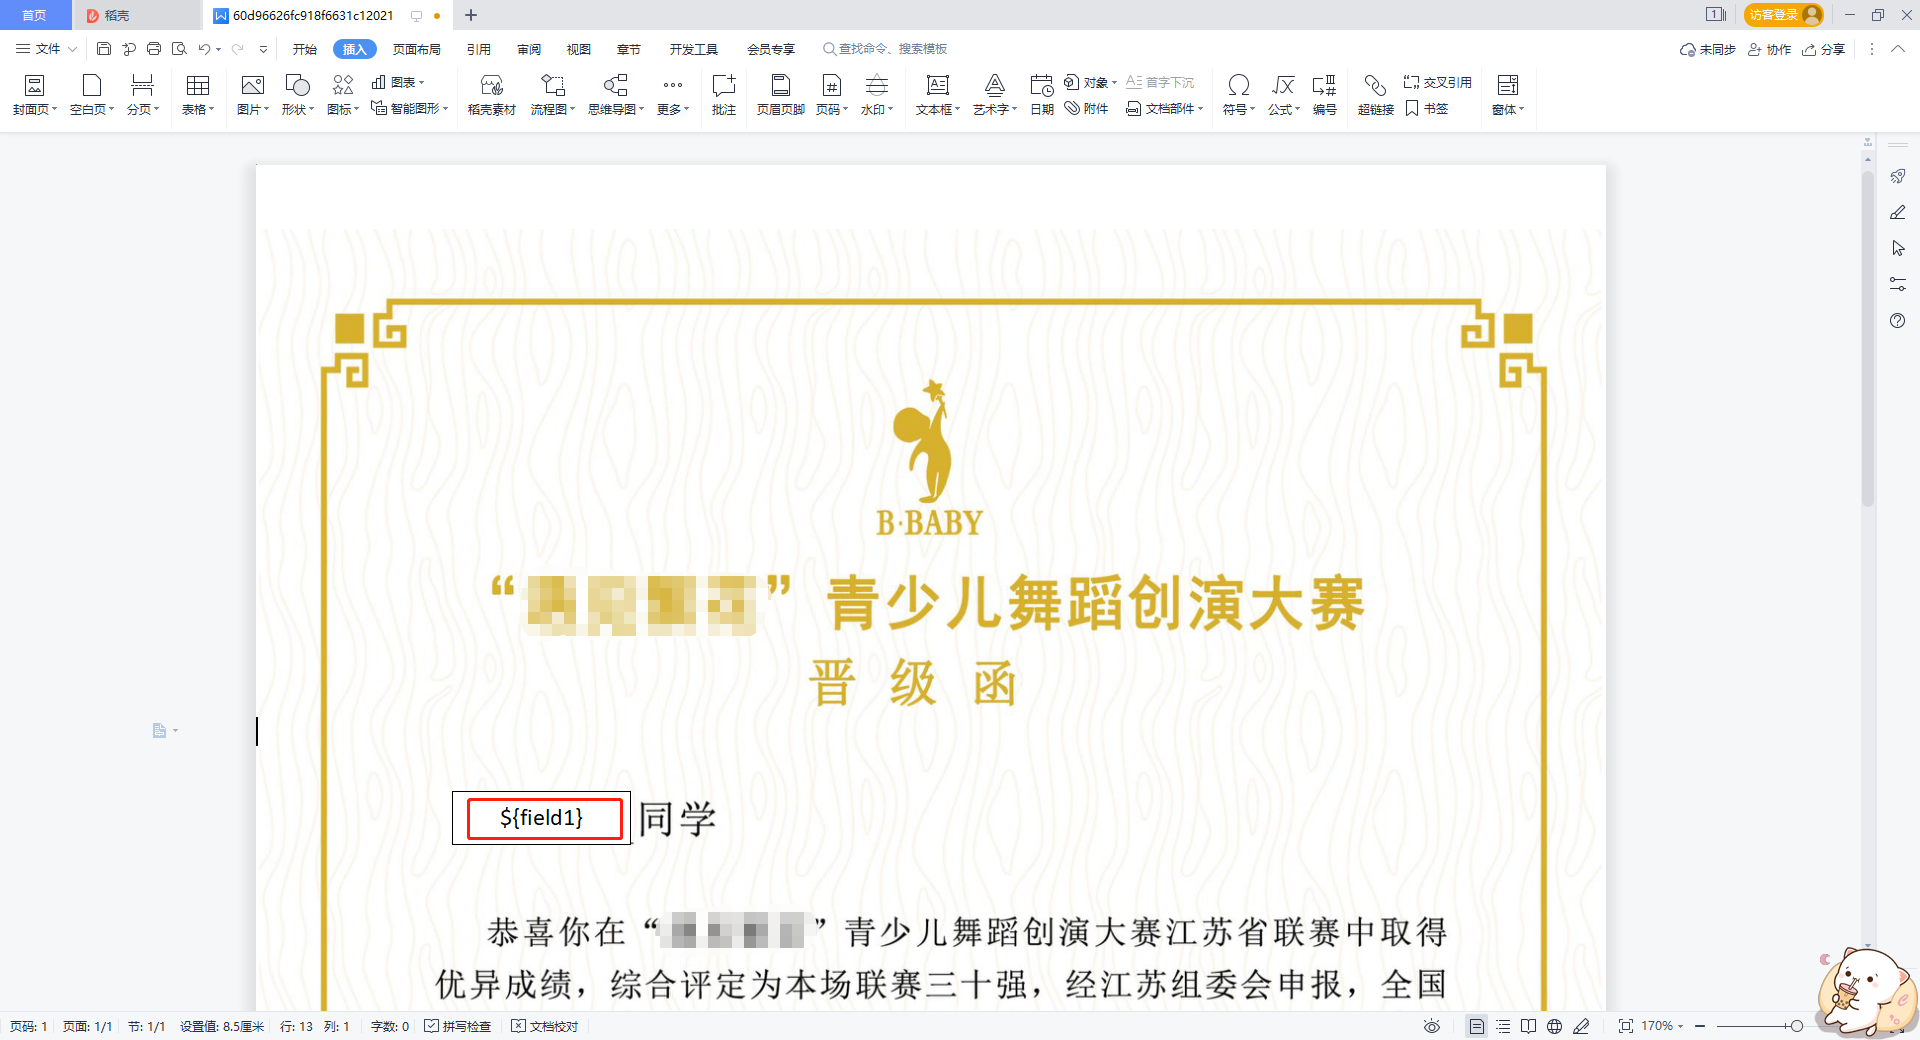Switch to outline view in status bar

[x=1503, y=1026]
